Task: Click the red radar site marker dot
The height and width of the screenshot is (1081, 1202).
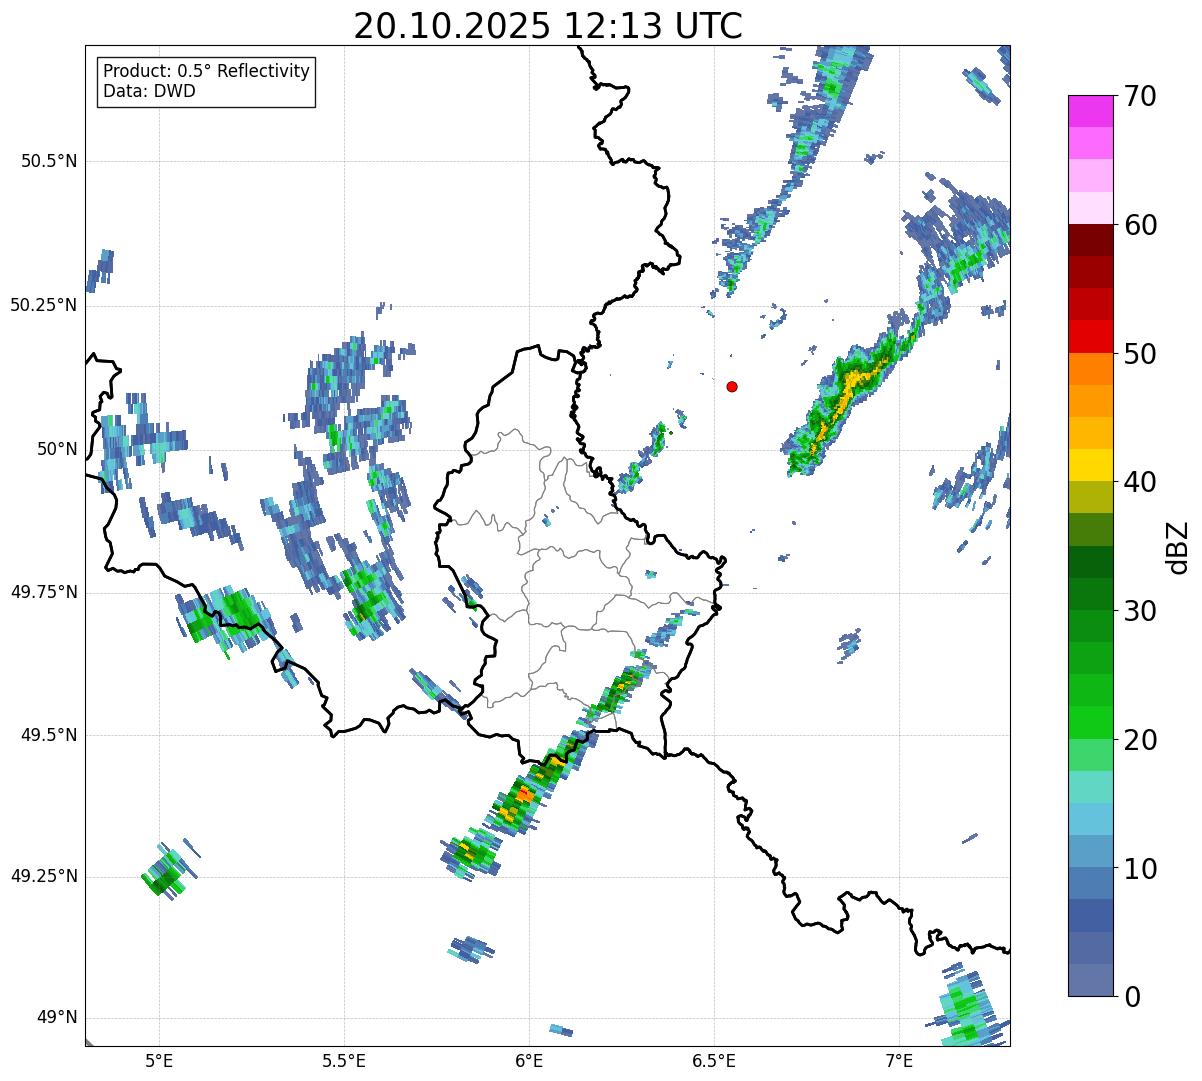Action: tap(732, 386)
